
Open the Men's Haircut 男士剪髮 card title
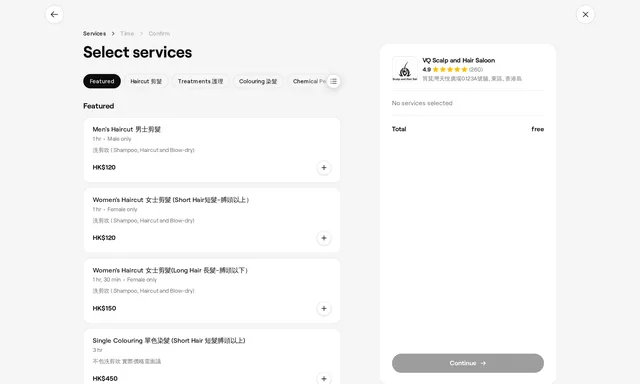[x=127, y=129]
